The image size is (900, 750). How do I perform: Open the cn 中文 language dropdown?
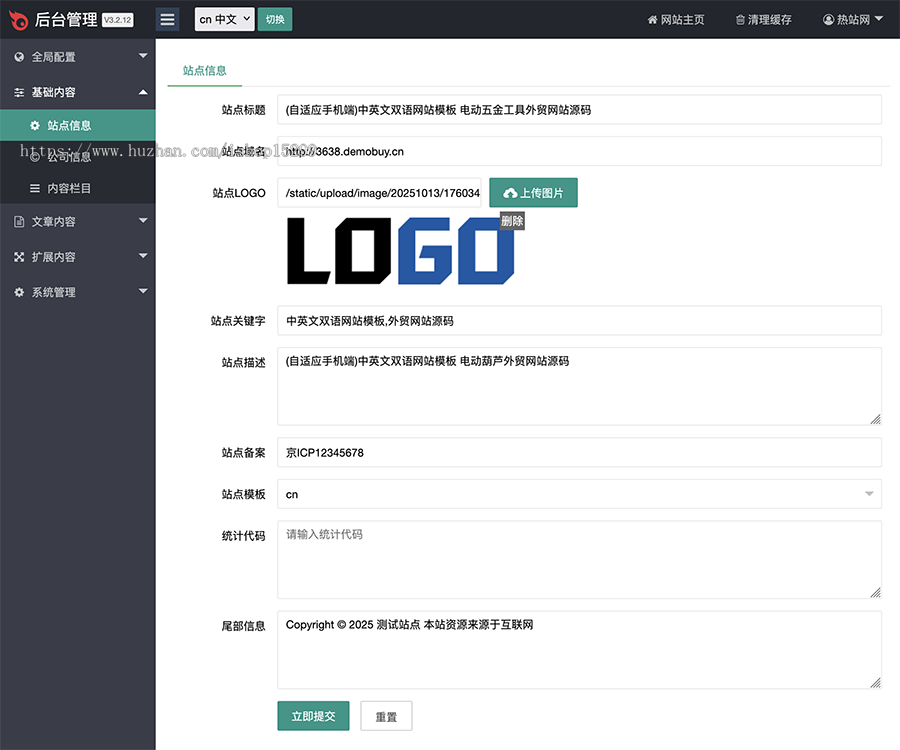(224, 20)
